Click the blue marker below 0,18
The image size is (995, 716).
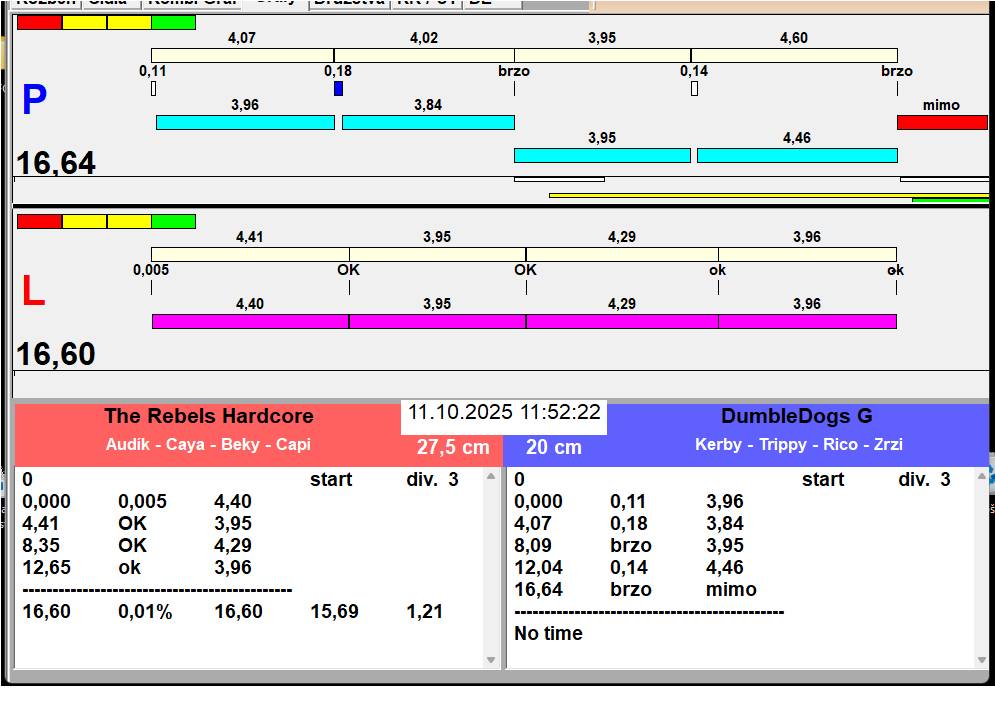coord(338,89)
